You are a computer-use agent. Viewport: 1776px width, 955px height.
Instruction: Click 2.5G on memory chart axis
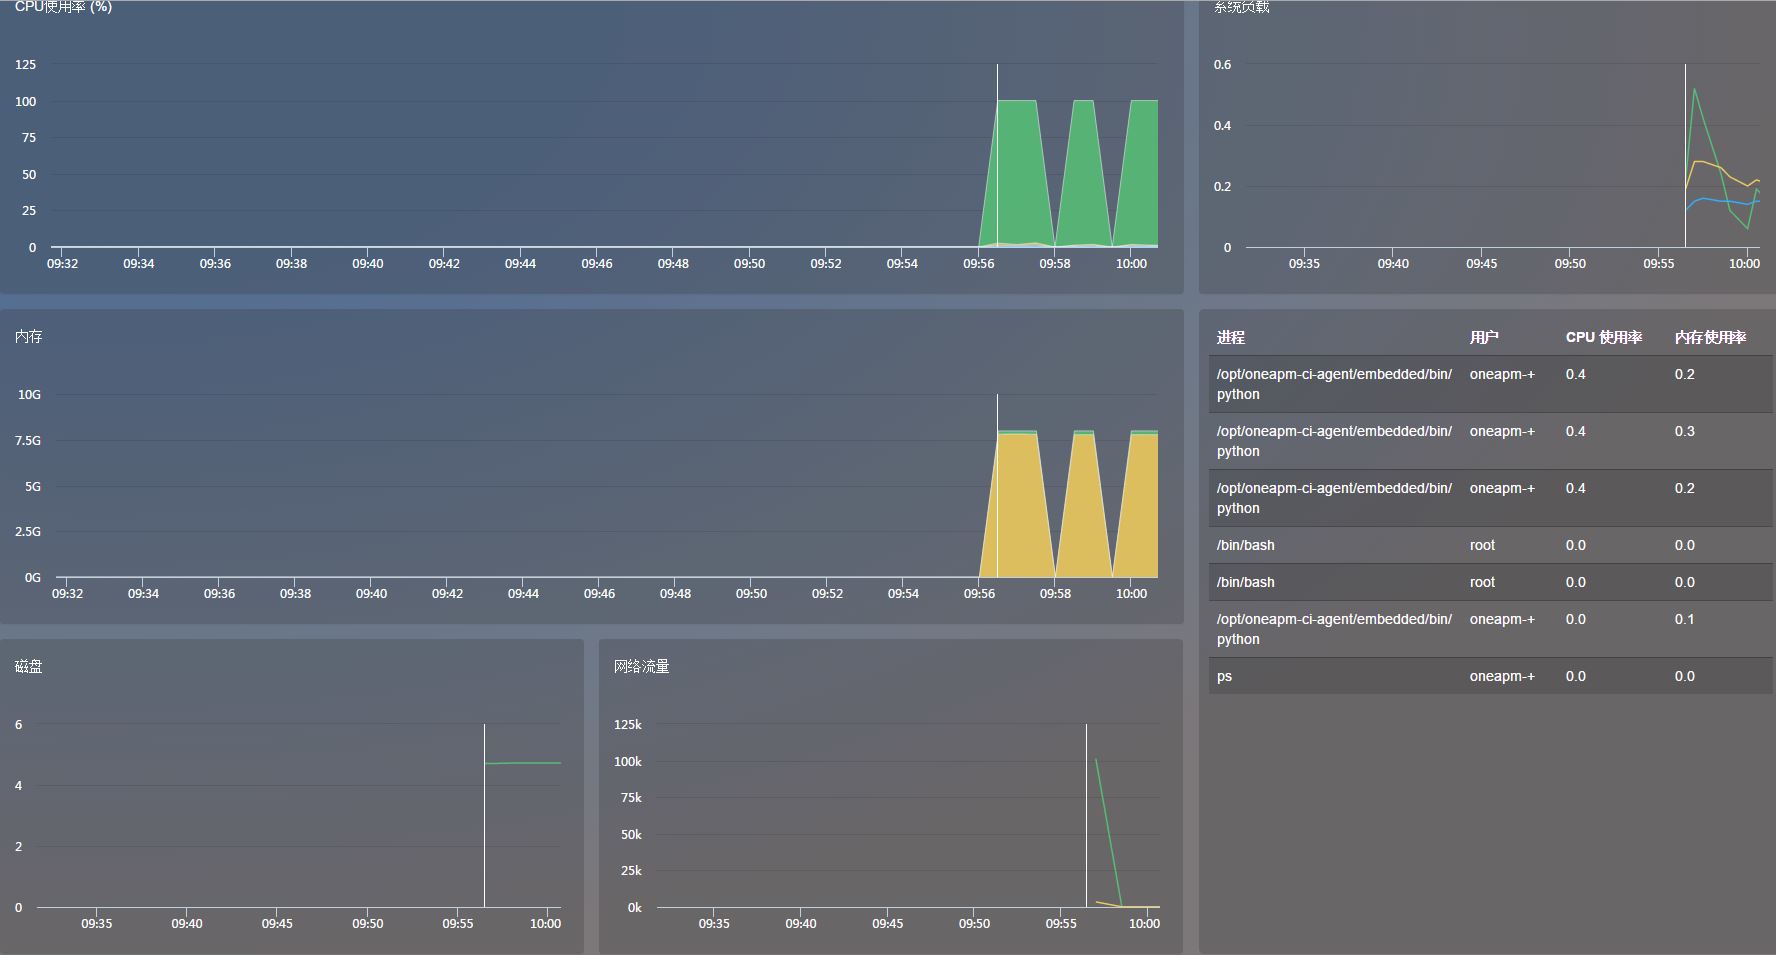click(28, 531)
